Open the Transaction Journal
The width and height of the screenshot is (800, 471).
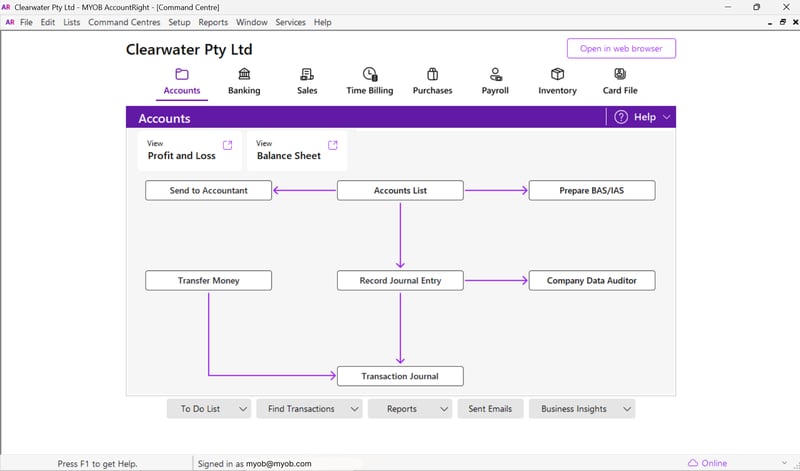[x=400, y=376]
